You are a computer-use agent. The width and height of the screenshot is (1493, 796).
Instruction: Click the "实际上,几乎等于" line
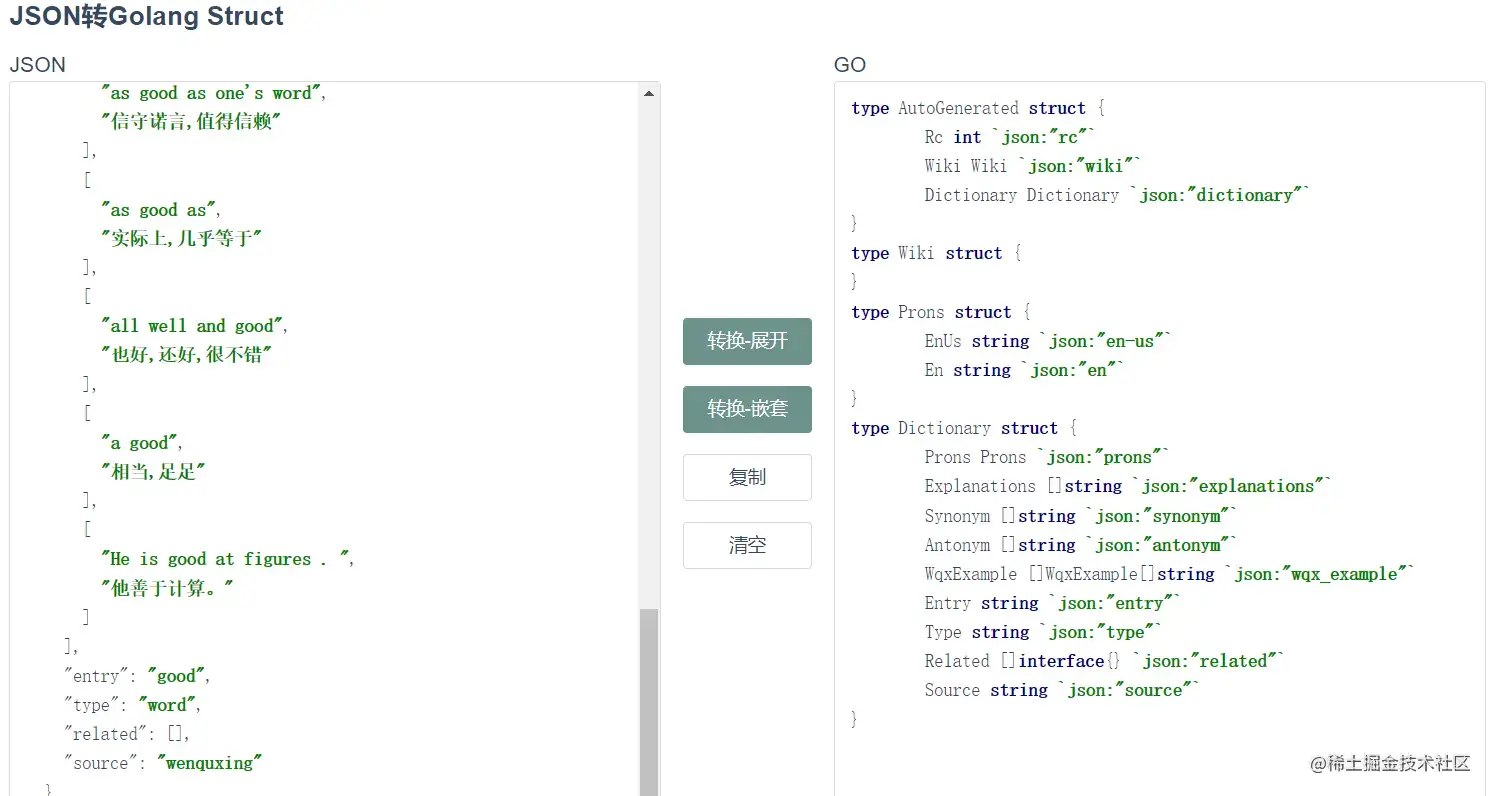point(181,239)
